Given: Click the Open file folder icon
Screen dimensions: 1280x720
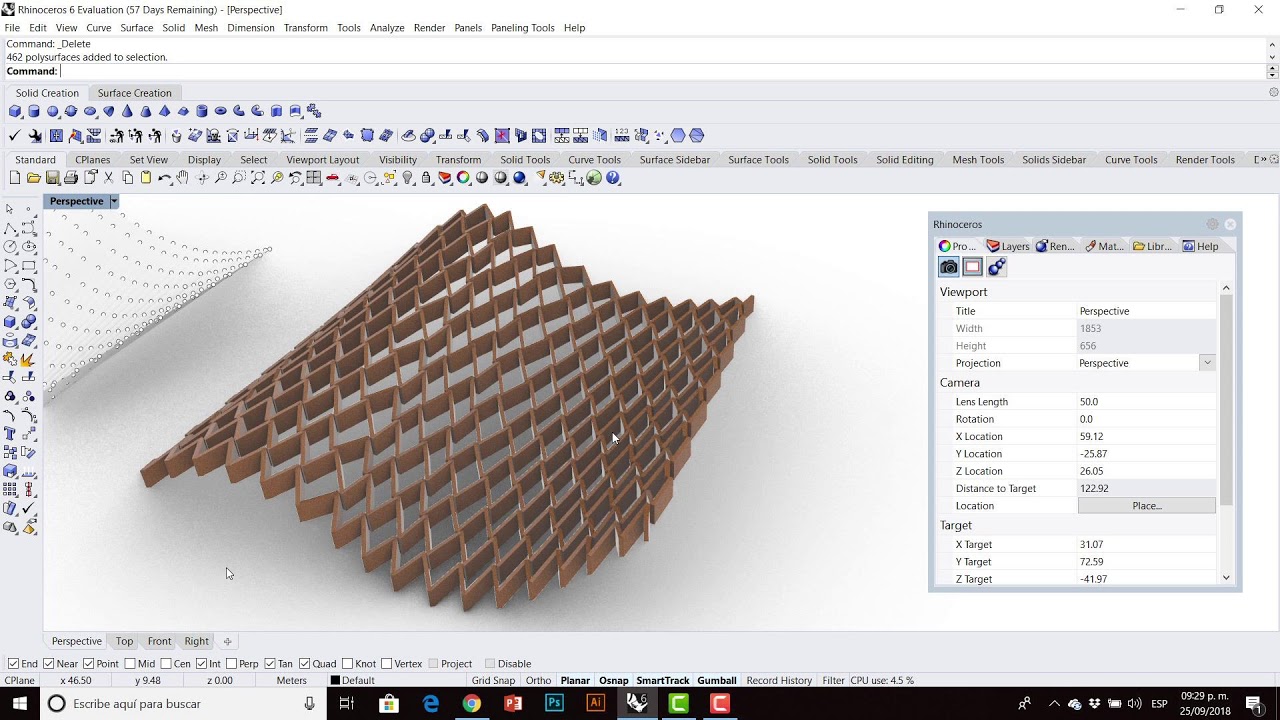Looking at the screenshot, I should pyautogui.click(x=34, y=178).
